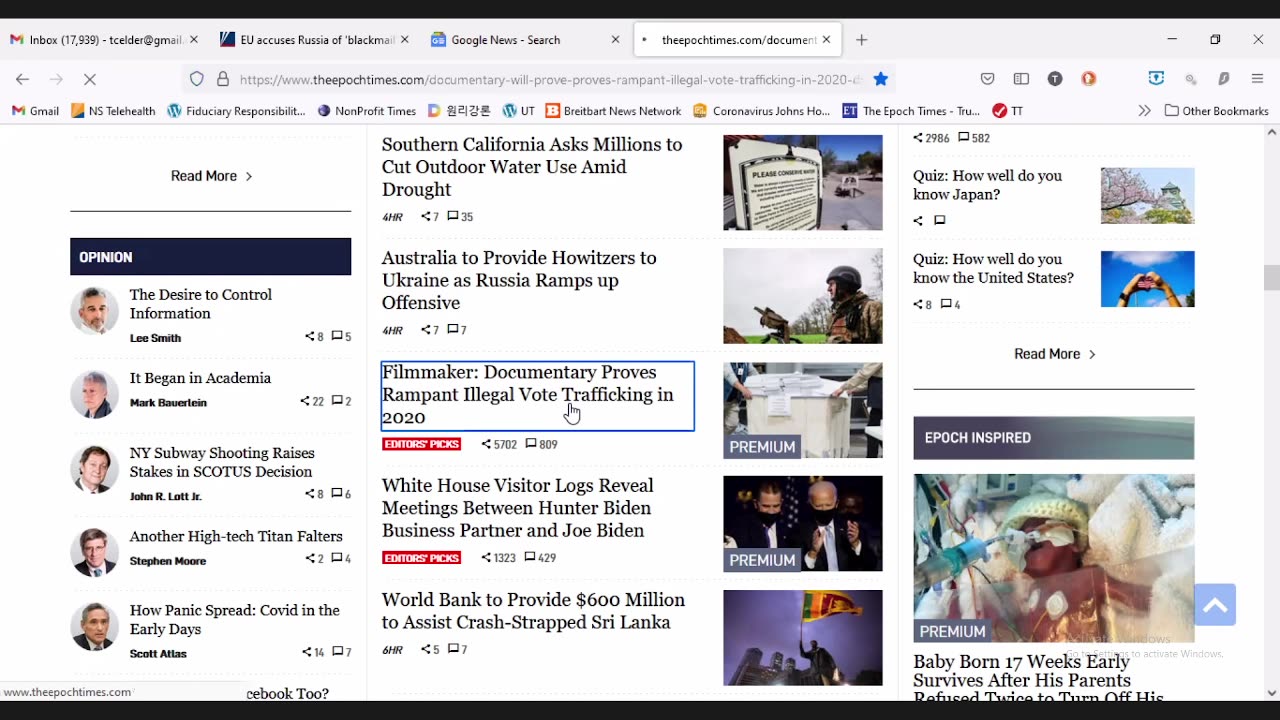This screenshot has height=720, width=1280.
Task: Open the Coronavirus Johns Ho... bookmark
Action: 762,111
